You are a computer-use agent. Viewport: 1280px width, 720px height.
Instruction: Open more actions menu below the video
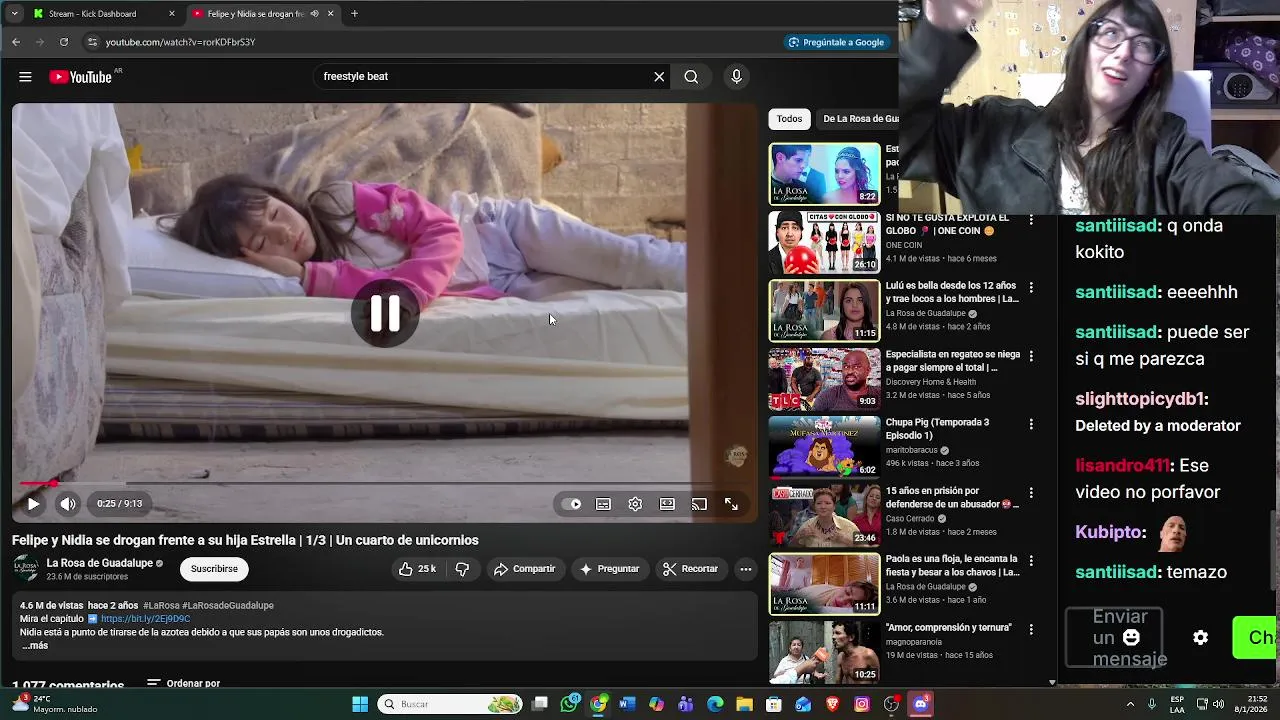point(745,569)
